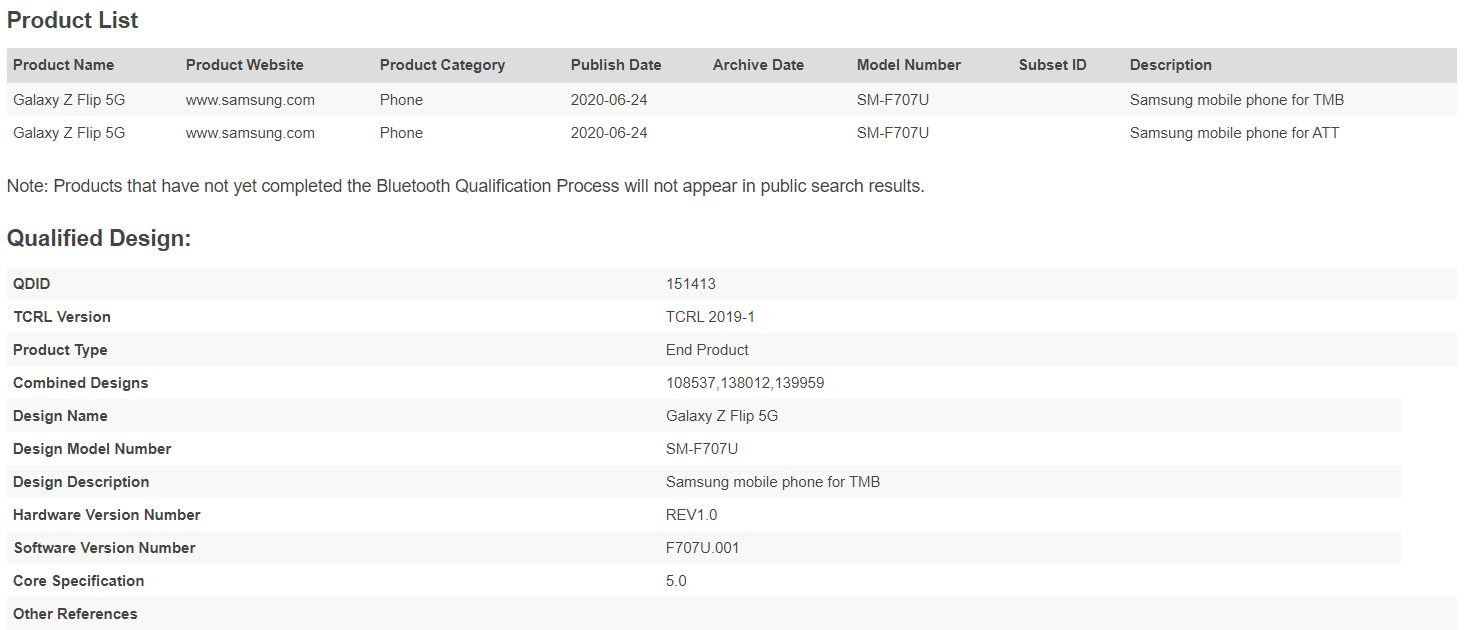Click the software version F707U.001 value
This screenshot has width=1466, height=630.
pyautogui.click(x=702, y=548)
